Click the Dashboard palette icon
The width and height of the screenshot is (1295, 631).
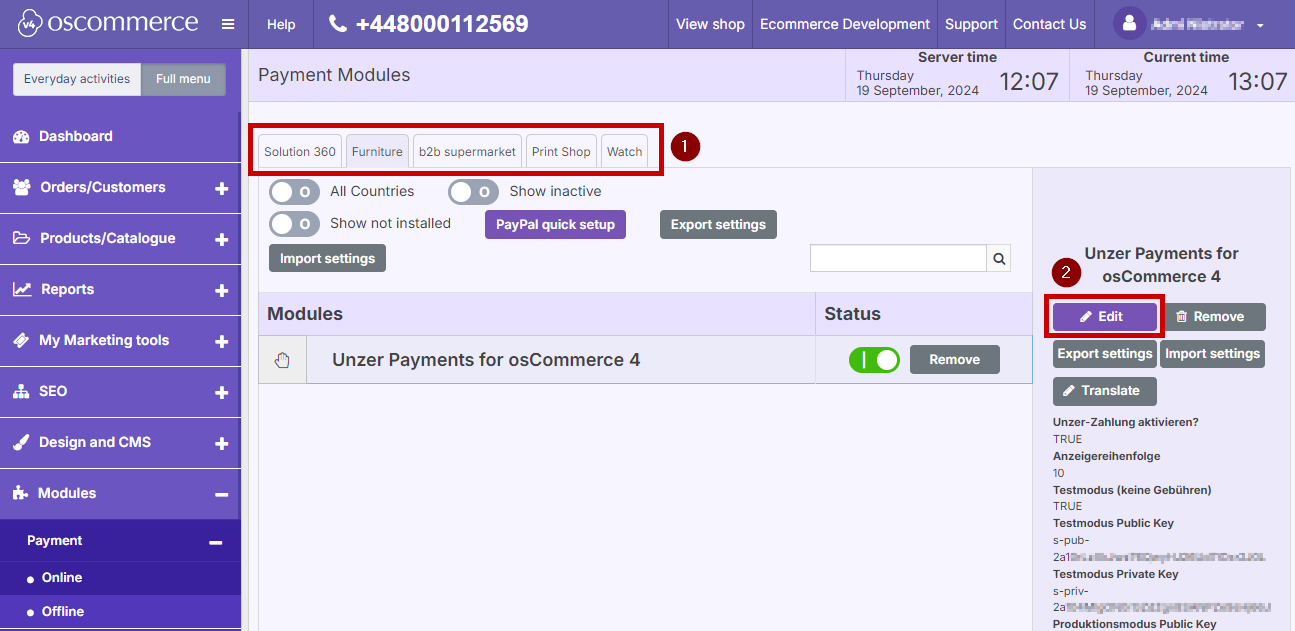[x=21, y=137]
